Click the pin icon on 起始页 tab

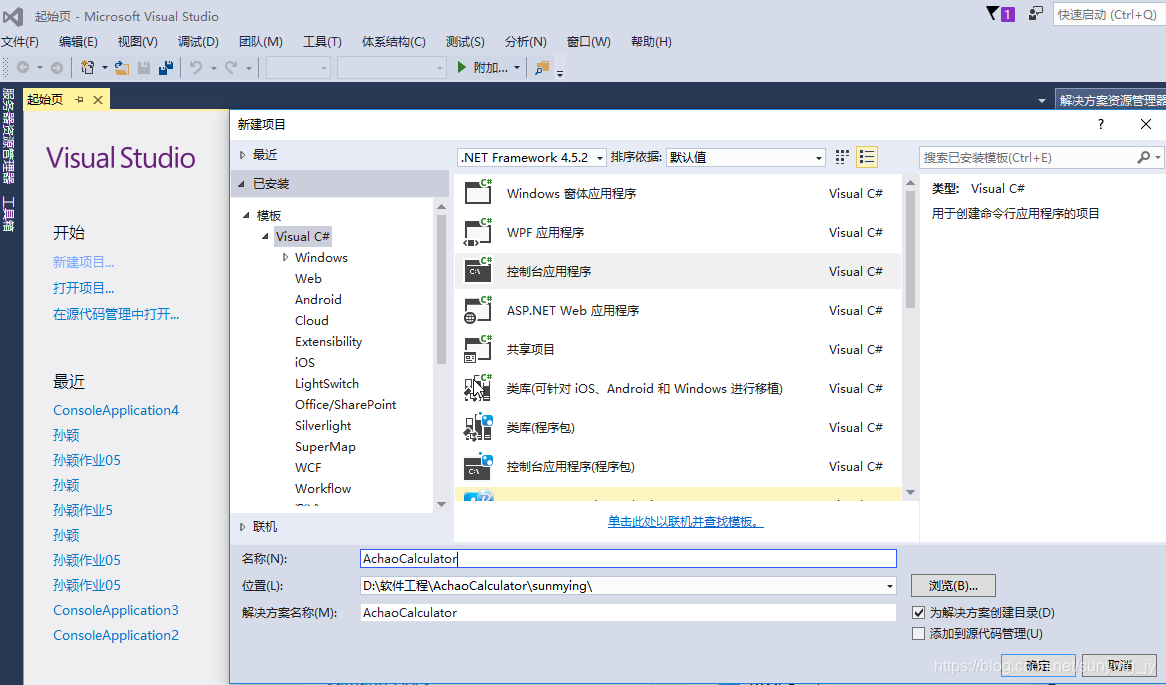(79, 99)
